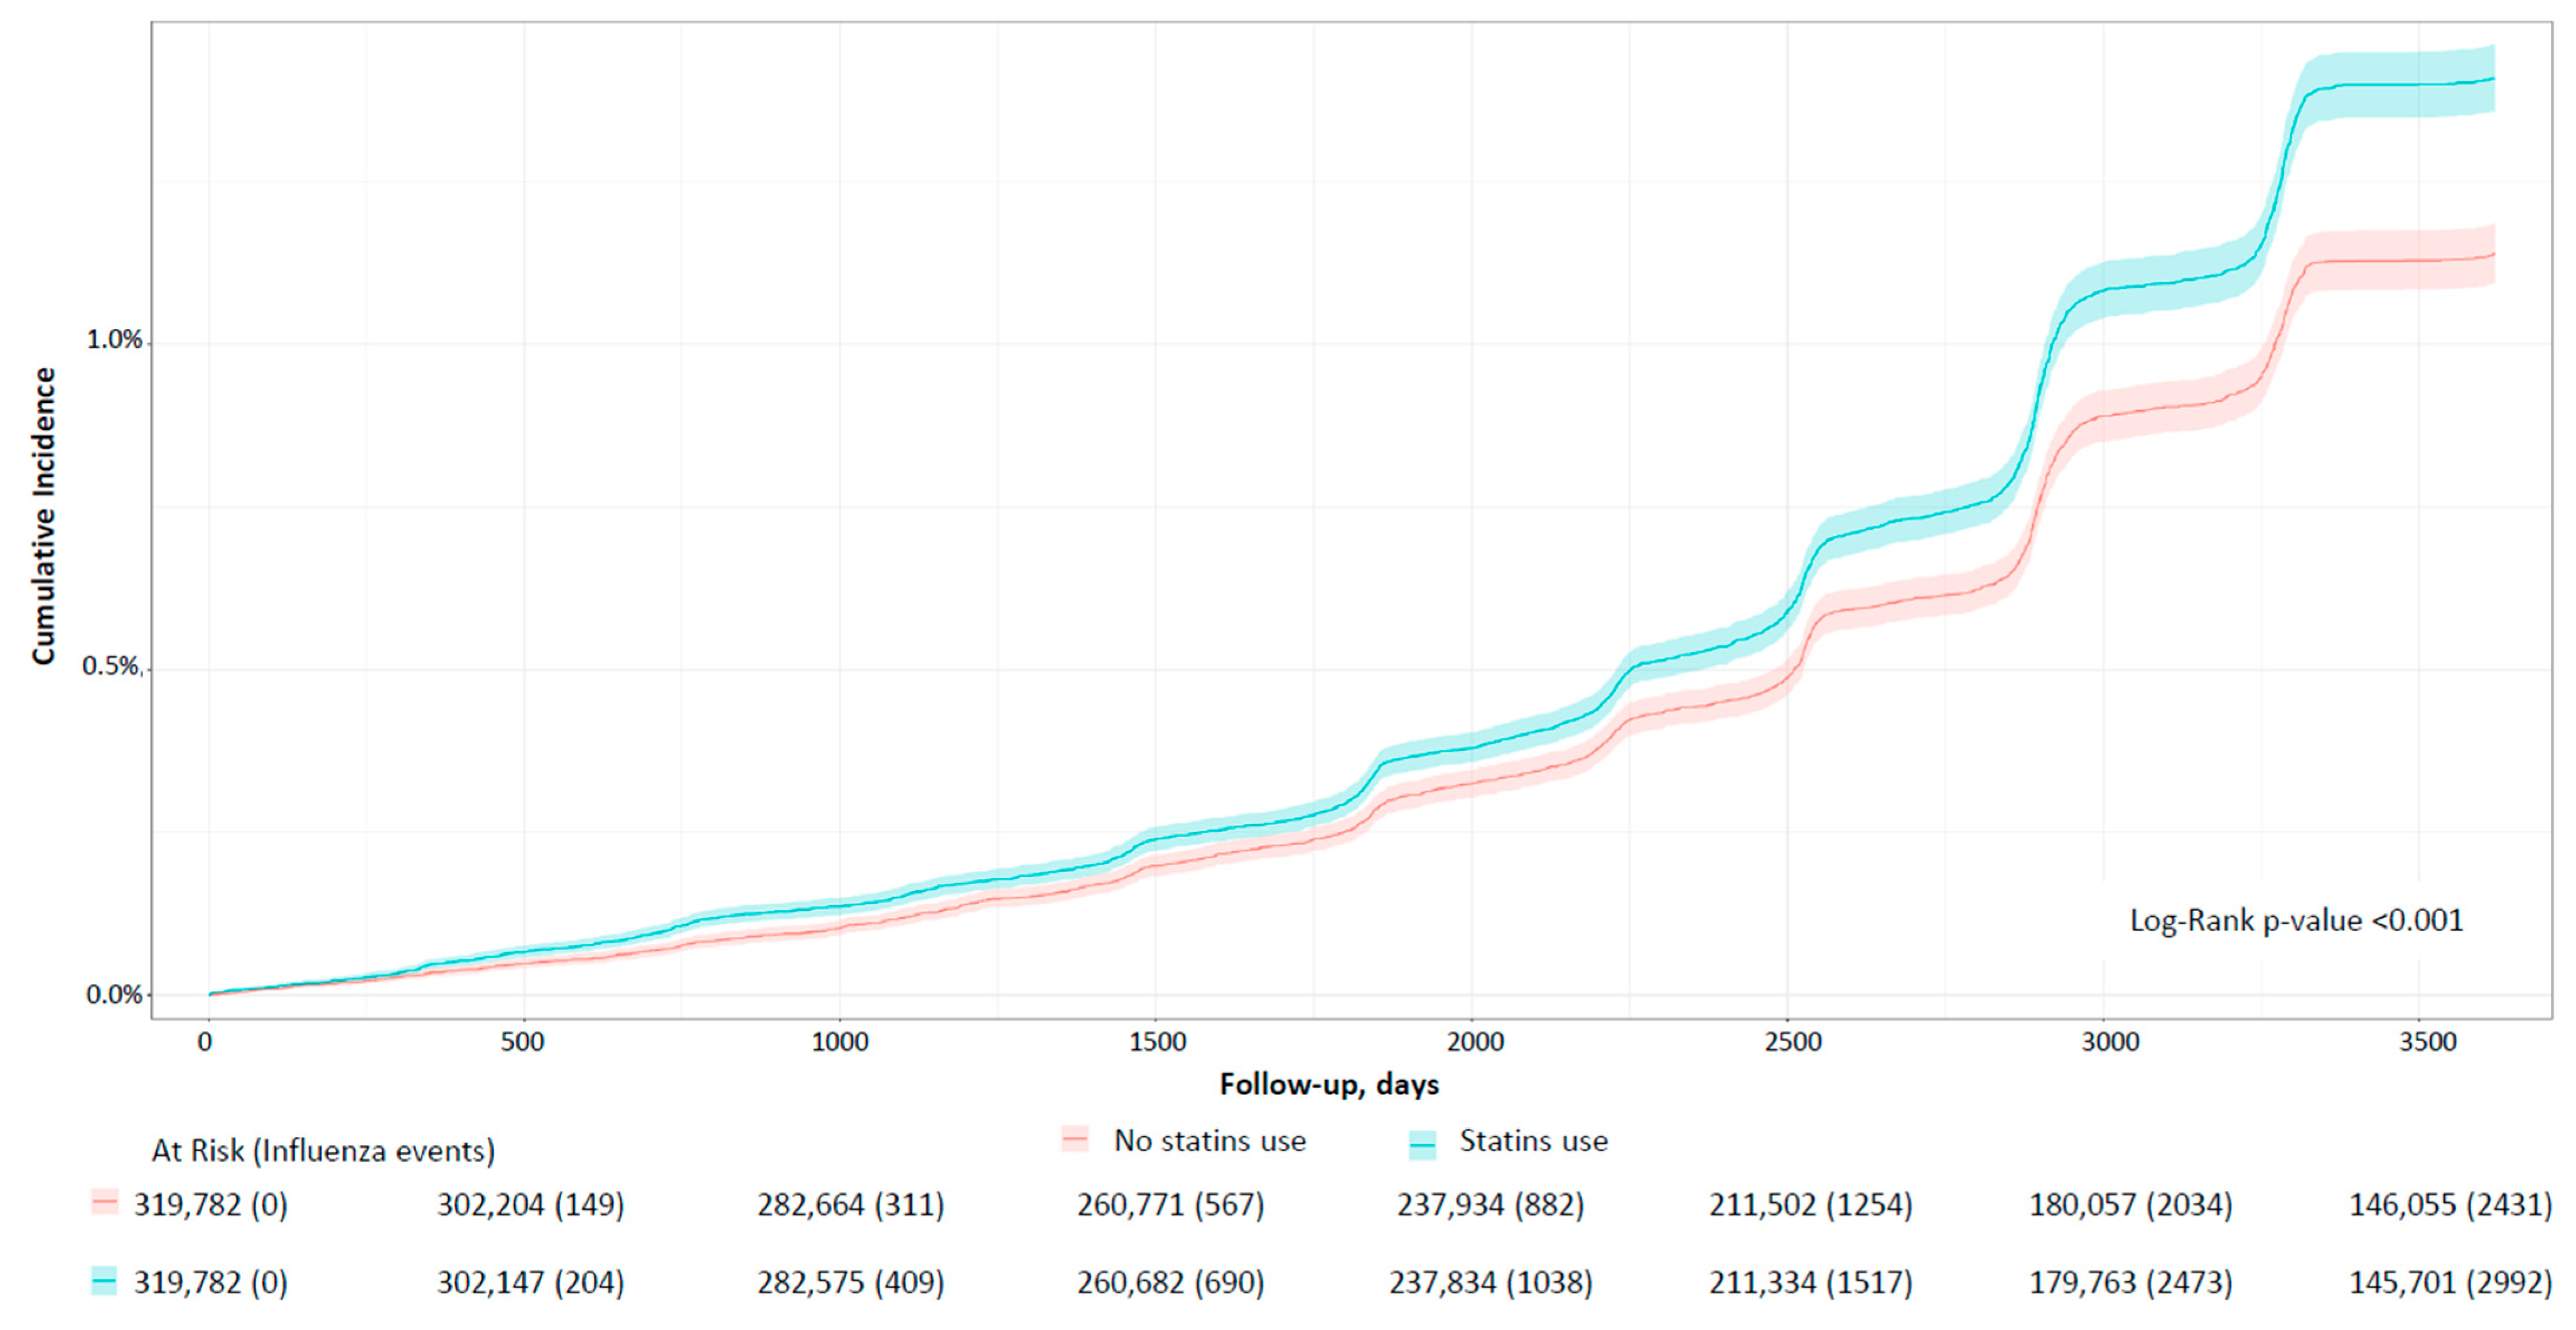Click the Cumulative Incidence y-axis title

(x=43, y=515)
